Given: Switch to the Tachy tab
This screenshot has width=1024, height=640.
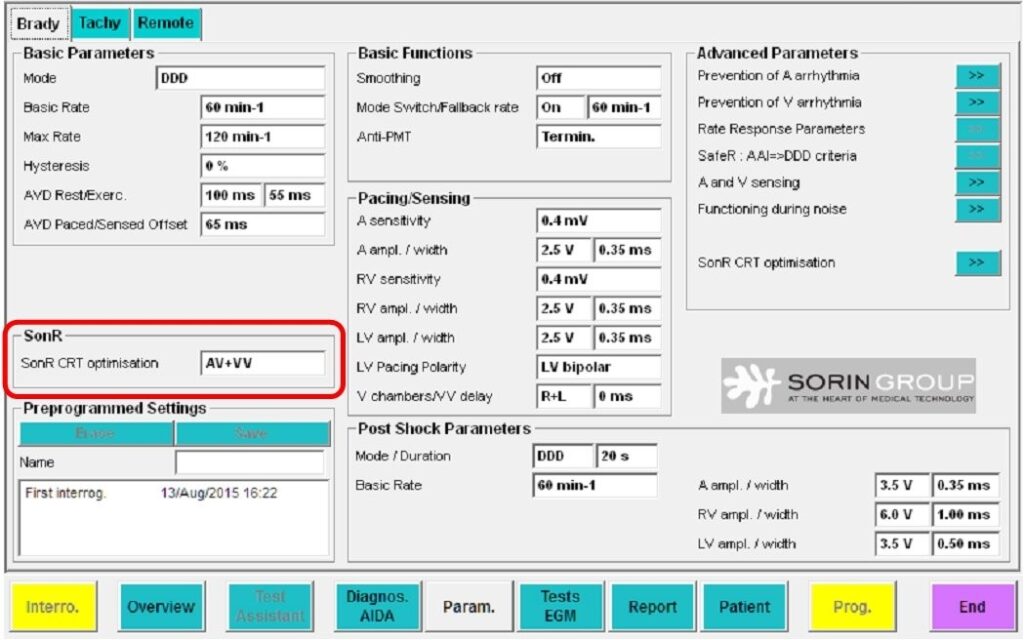Looking at the screenshot, I should pyautogui.click(x=99, y=23).
